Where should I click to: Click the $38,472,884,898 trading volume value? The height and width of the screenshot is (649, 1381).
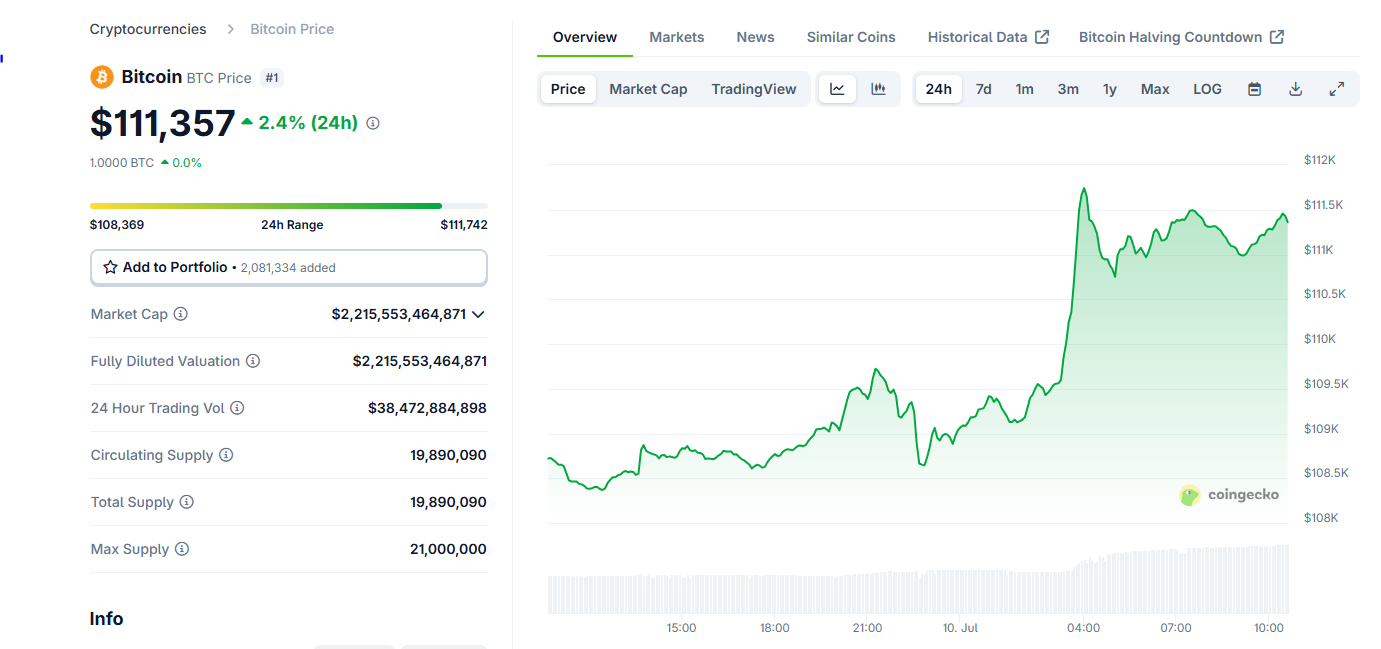tap(427, 408)
